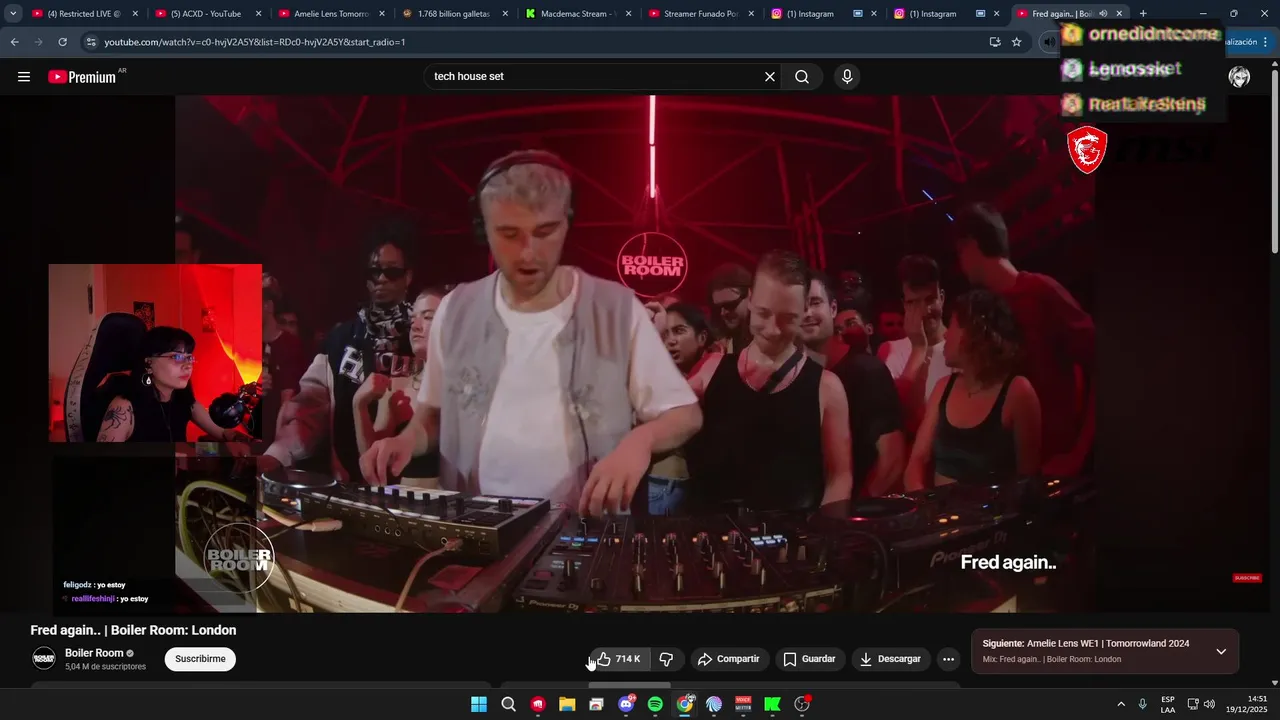Open the Boiler Room channel name link
This screenshot has width=1280, height=720.
(94, 653)
